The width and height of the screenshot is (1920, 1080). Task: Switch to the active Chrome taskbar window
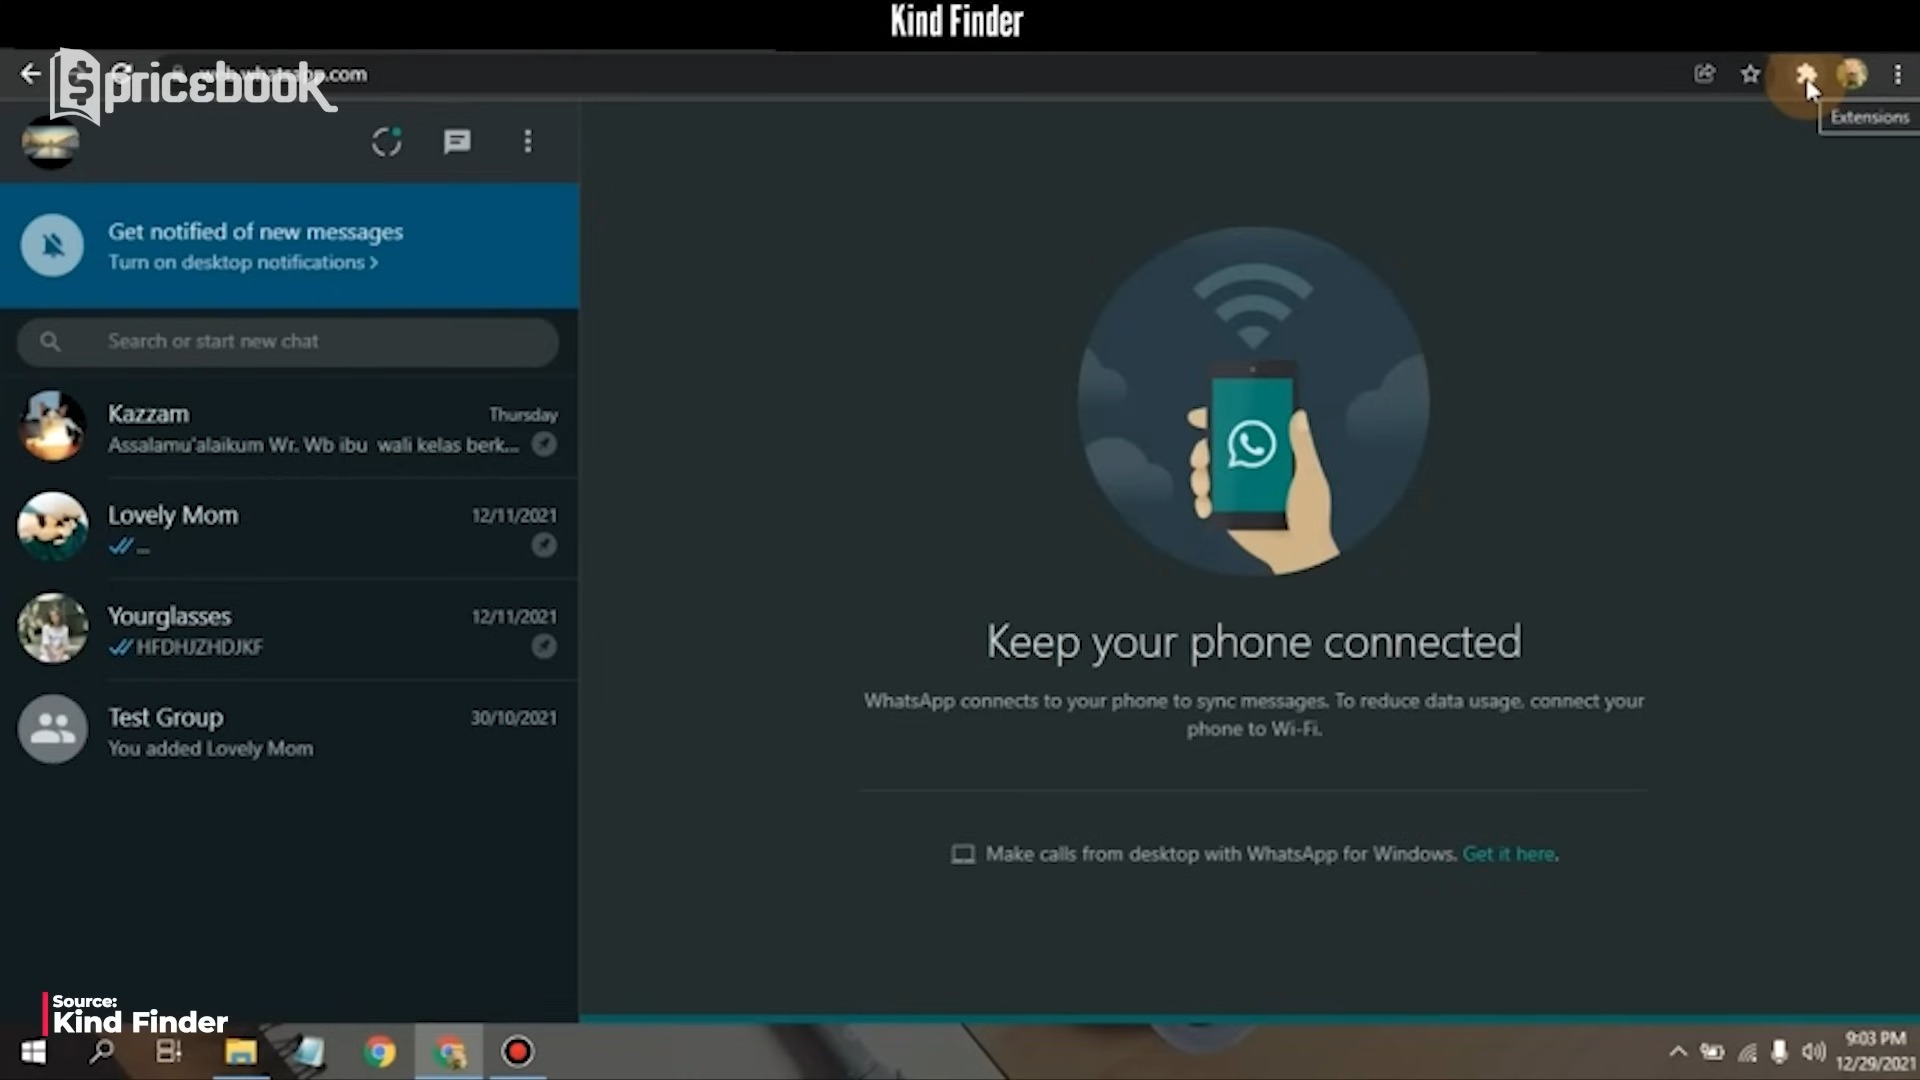(449, 1052)
